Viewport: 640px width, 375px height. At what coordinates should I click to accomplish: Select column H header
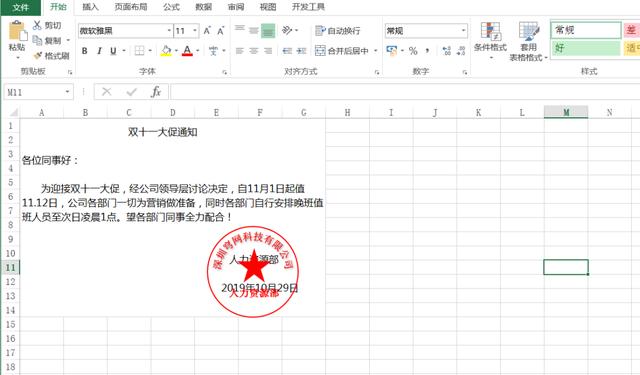pos(347,113)
